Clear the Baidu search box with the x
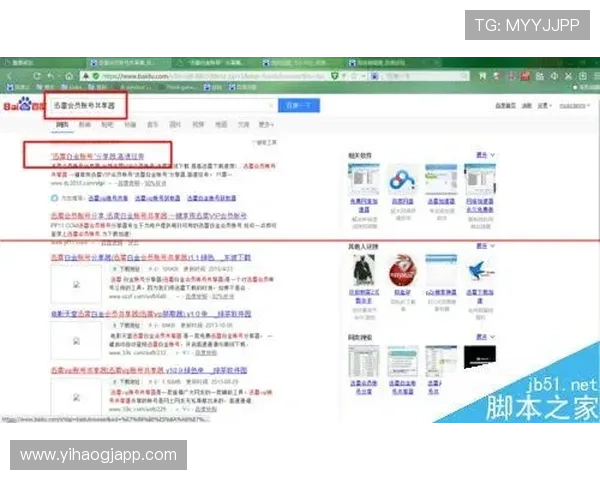 point(271,105)
